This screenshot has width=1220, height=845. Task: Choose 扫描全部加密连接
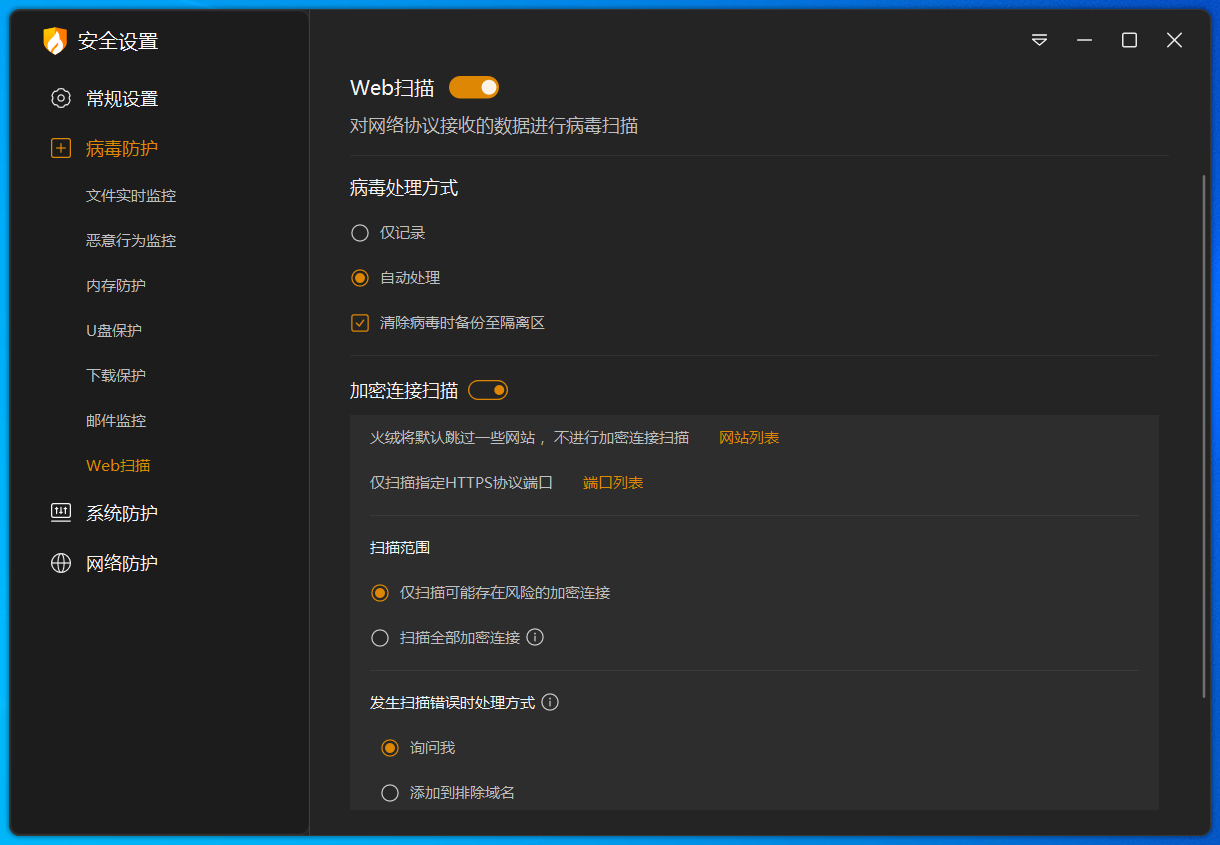[x=380, y=637]
